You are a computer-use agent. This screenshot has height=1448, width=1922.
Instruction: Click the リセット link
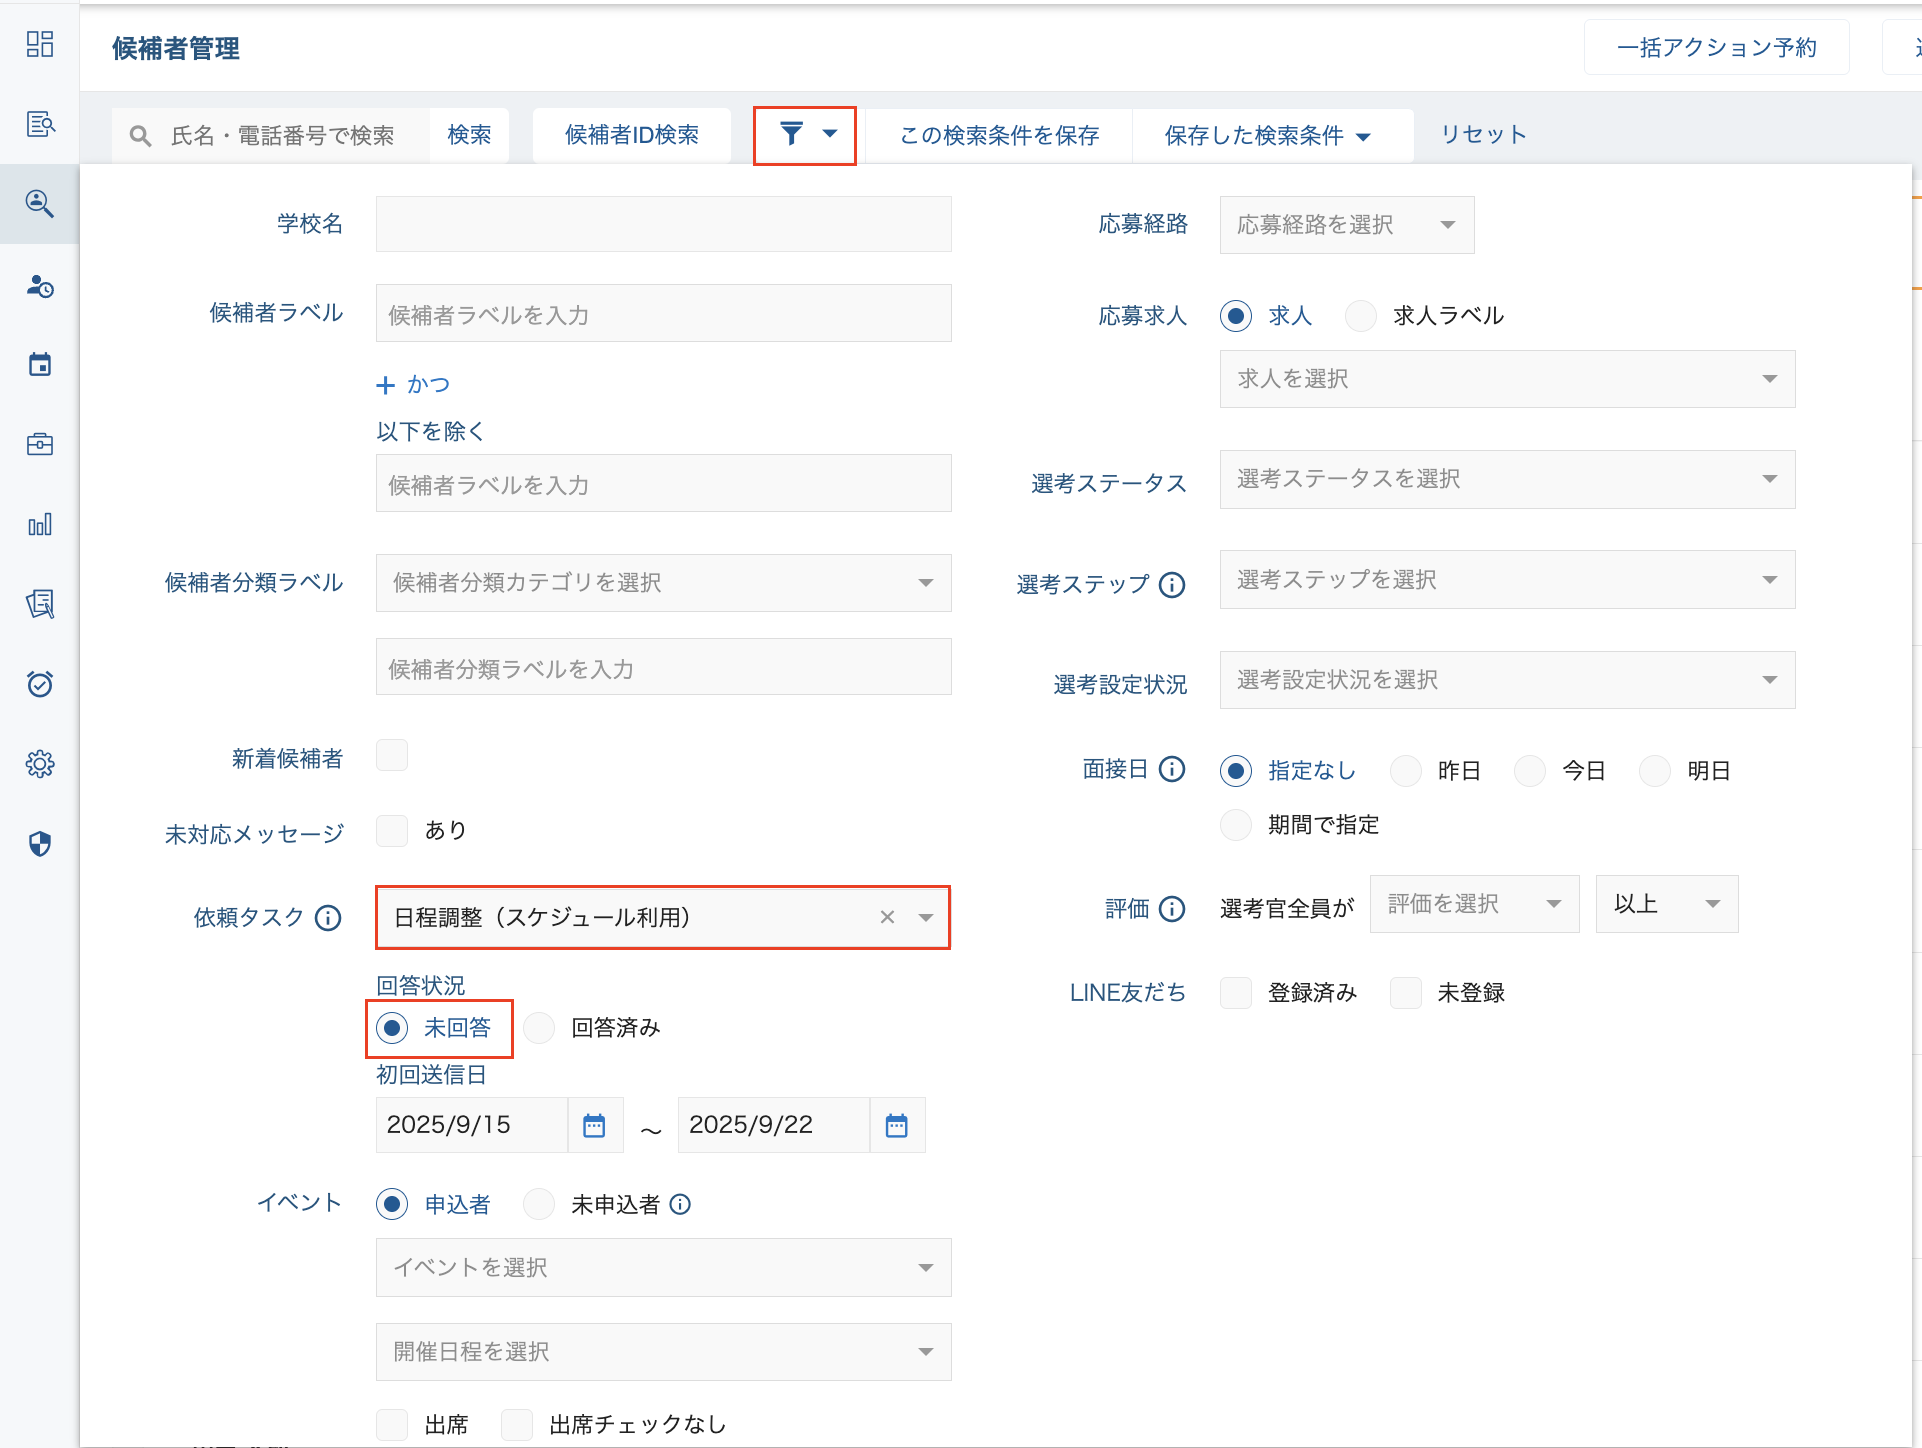click(1483, 135)
